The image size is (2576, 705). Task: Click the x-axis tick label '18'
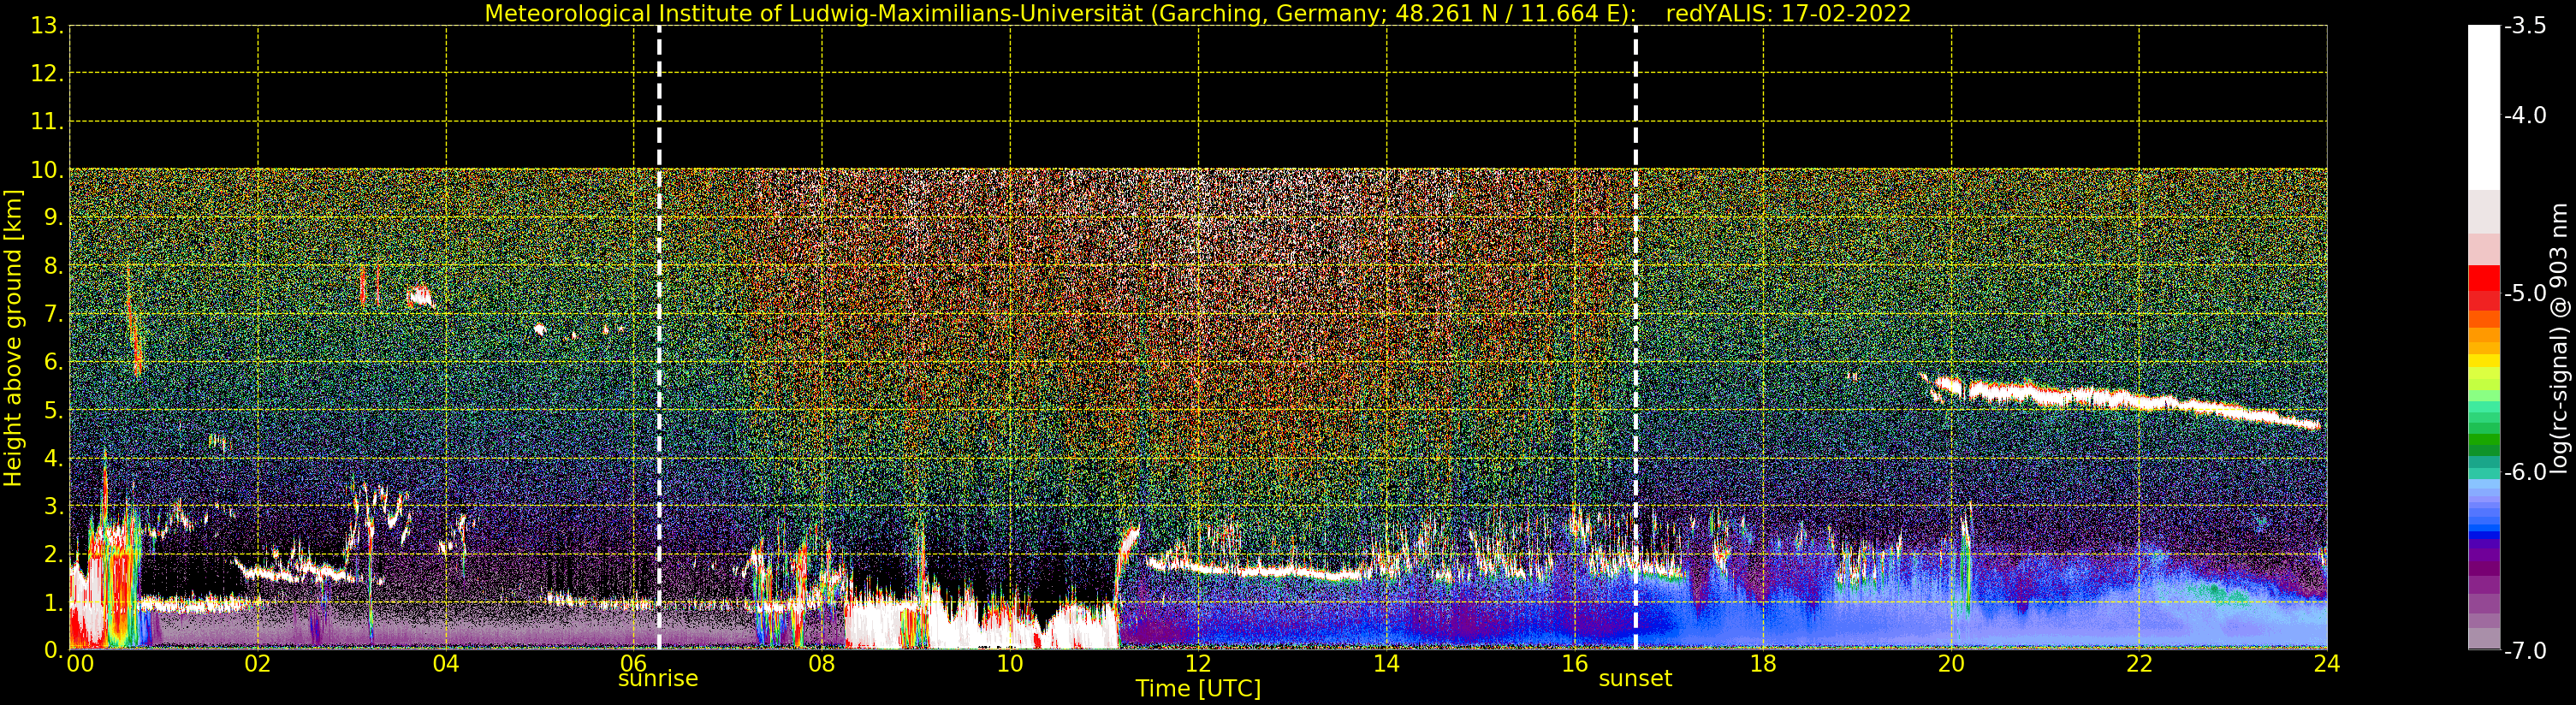pyautogui.click(x=1763, y=664)
